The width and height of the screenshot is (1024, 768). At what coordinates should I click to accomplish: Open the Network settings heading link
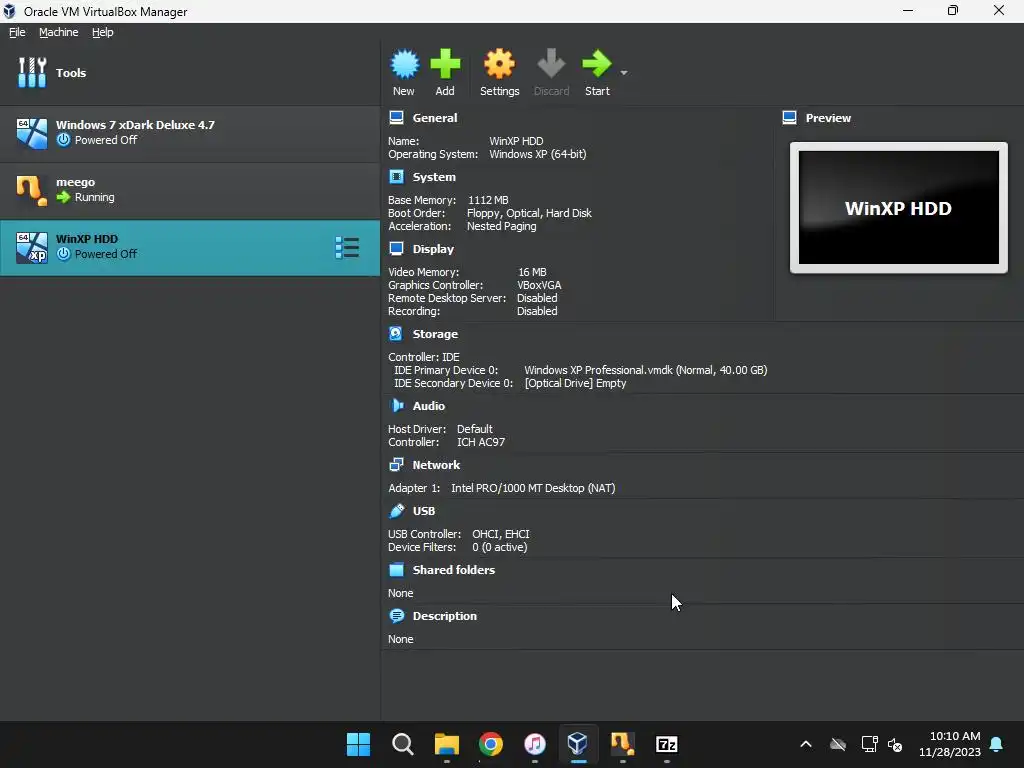(436, 465)
